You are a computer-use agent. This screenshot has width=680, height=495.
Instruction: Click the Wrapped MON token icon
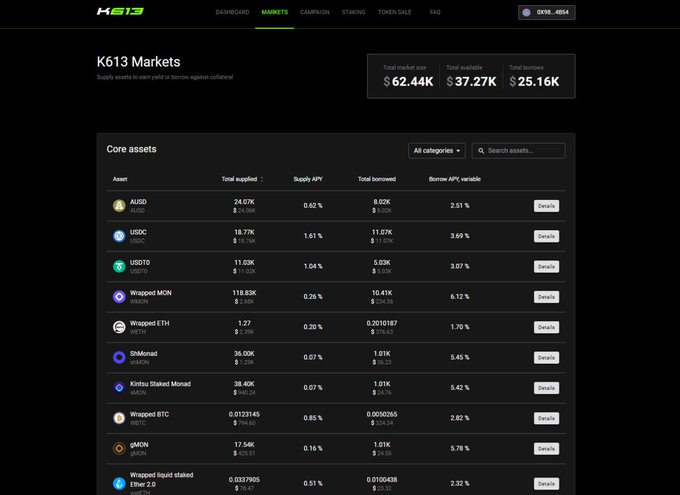(119, 297)
